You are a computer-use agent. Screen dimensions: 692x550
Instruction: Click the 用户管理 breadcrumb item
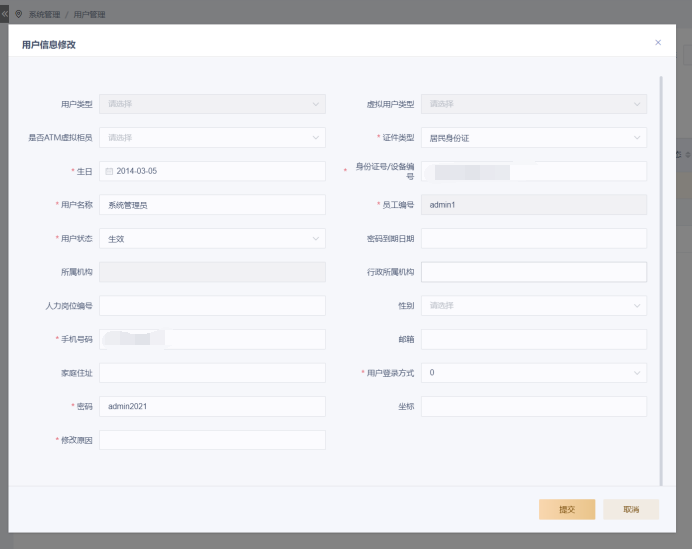click(89, 15)
